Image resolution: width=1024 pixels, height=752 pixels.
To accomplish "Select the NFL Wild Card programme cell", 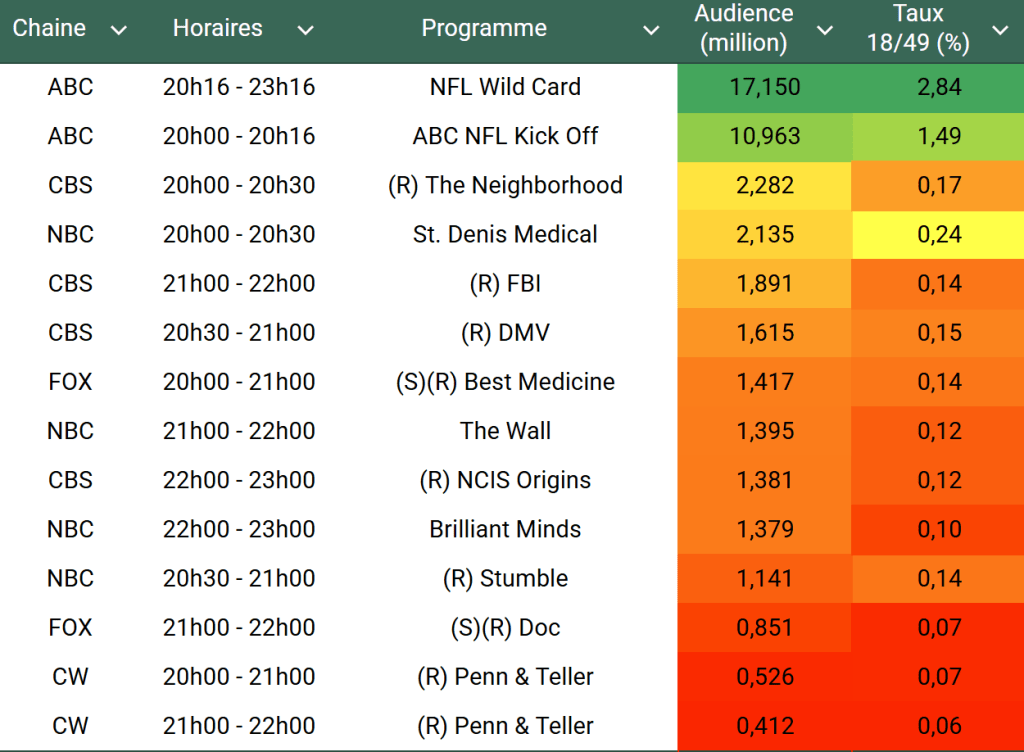I will point(505,87).
